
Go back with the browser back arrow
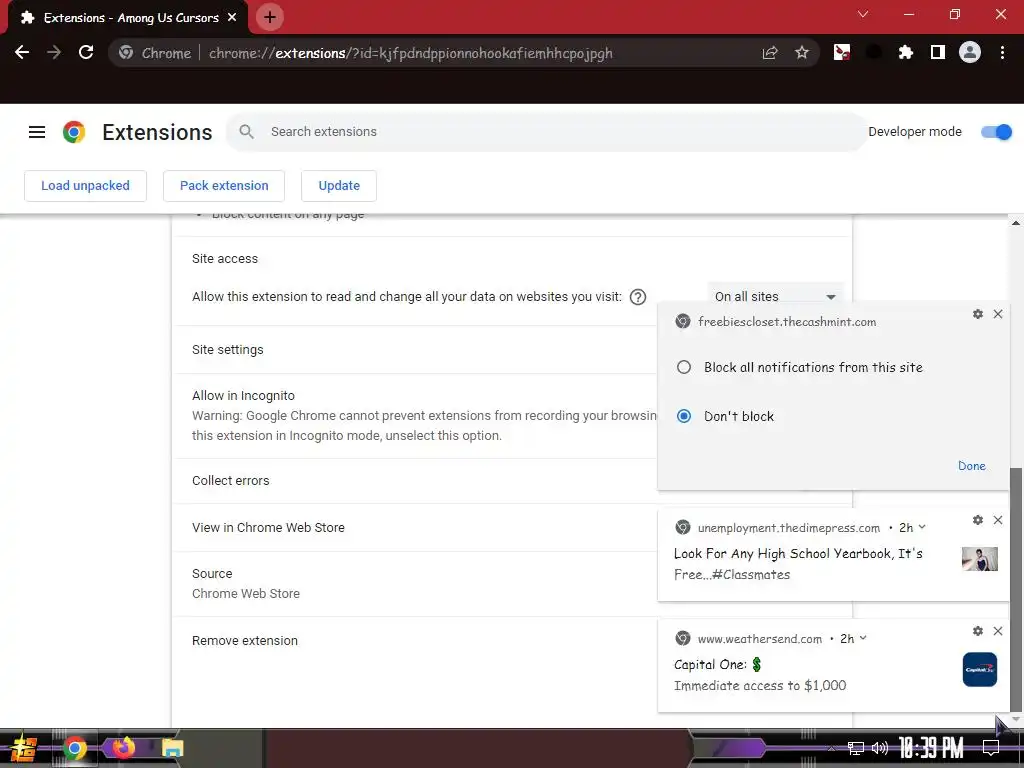pos(22,52)
